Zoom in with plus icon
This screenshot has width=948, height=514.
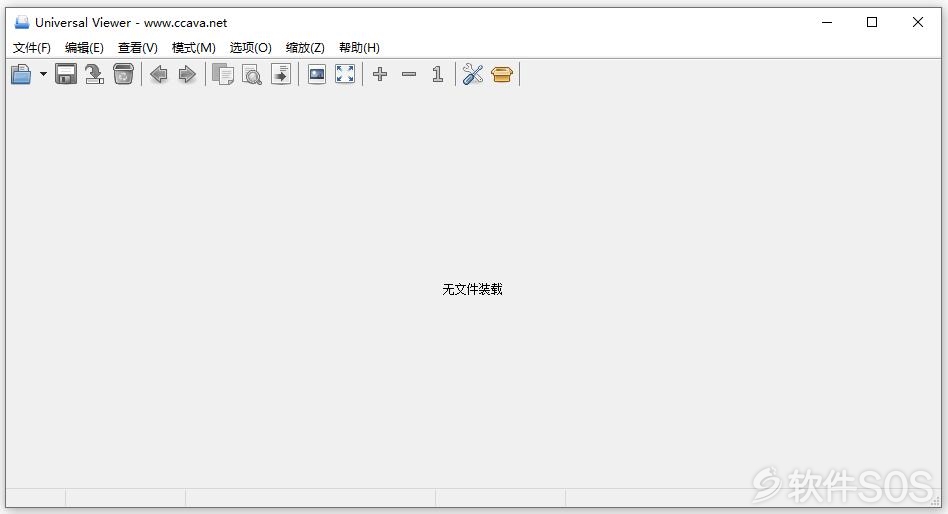(380, 74)
